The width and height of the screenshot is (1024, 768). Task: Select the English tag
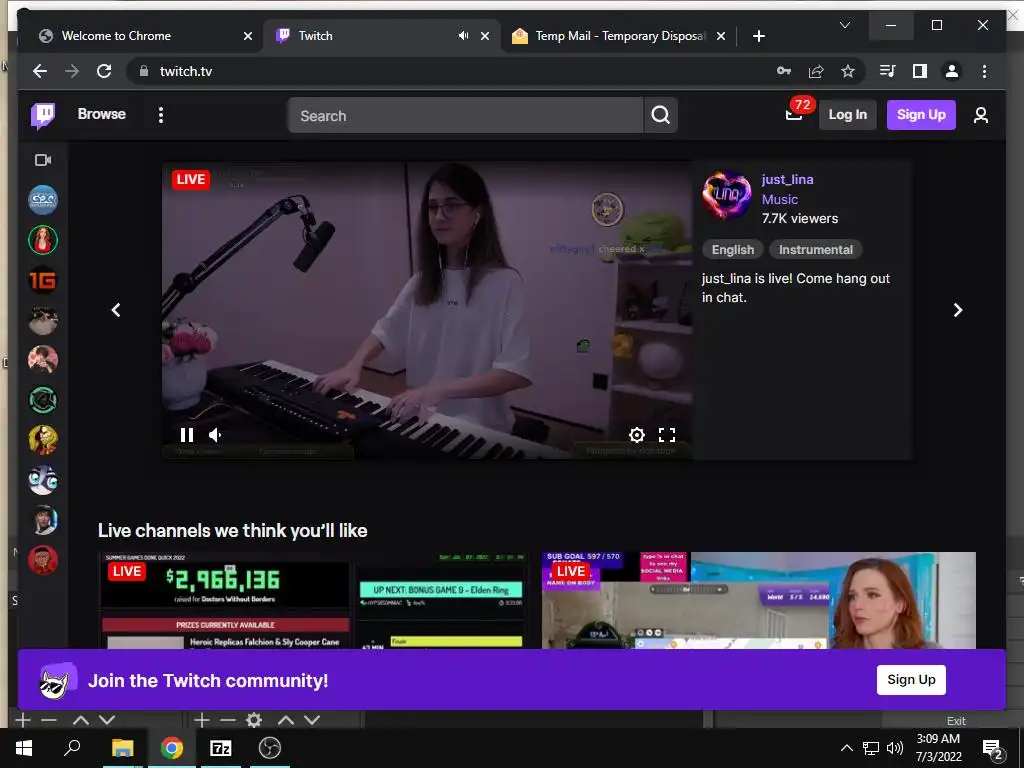pos(733,249)
